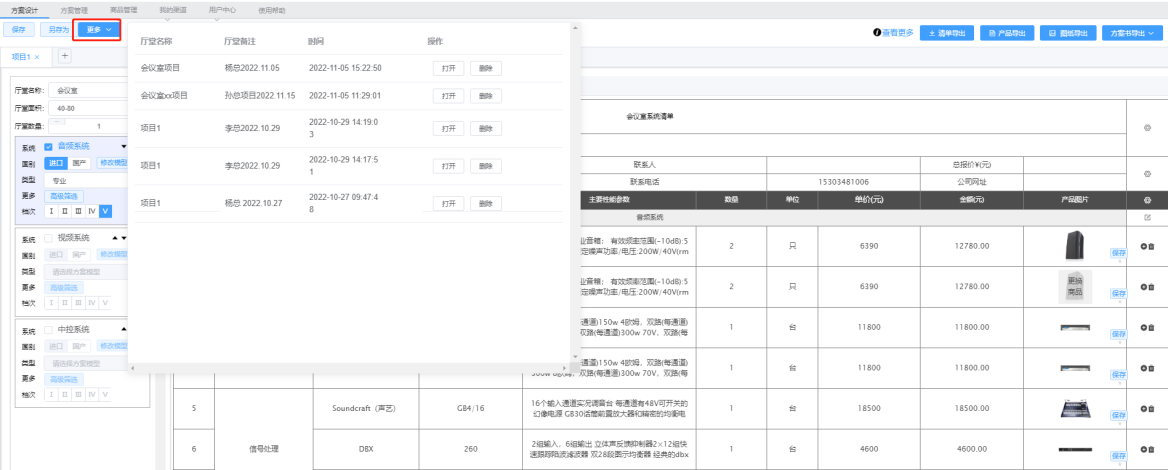Select 国产 for 音频系统
The image size is (1168, 470).
pos(80,163)
